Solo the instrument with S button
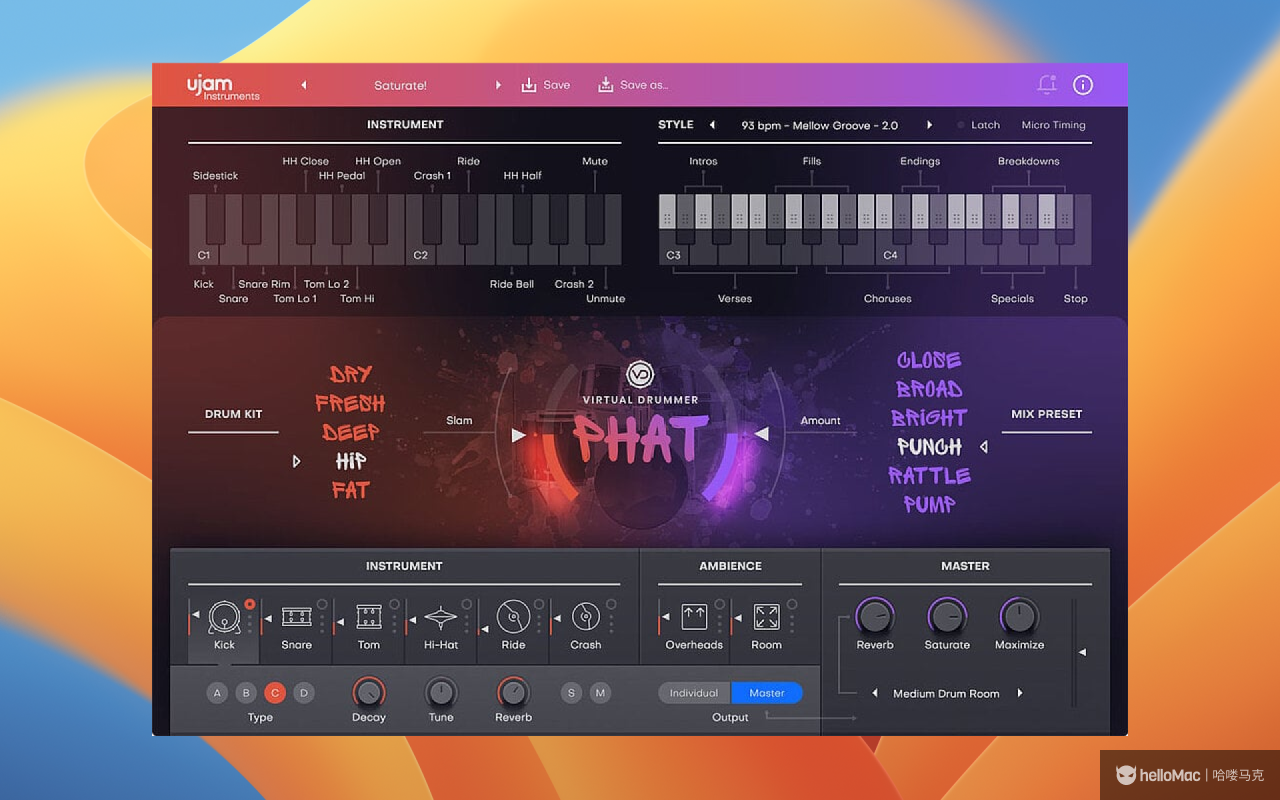1280x800 pixels. pyautogui.click(x=571, y=693)
